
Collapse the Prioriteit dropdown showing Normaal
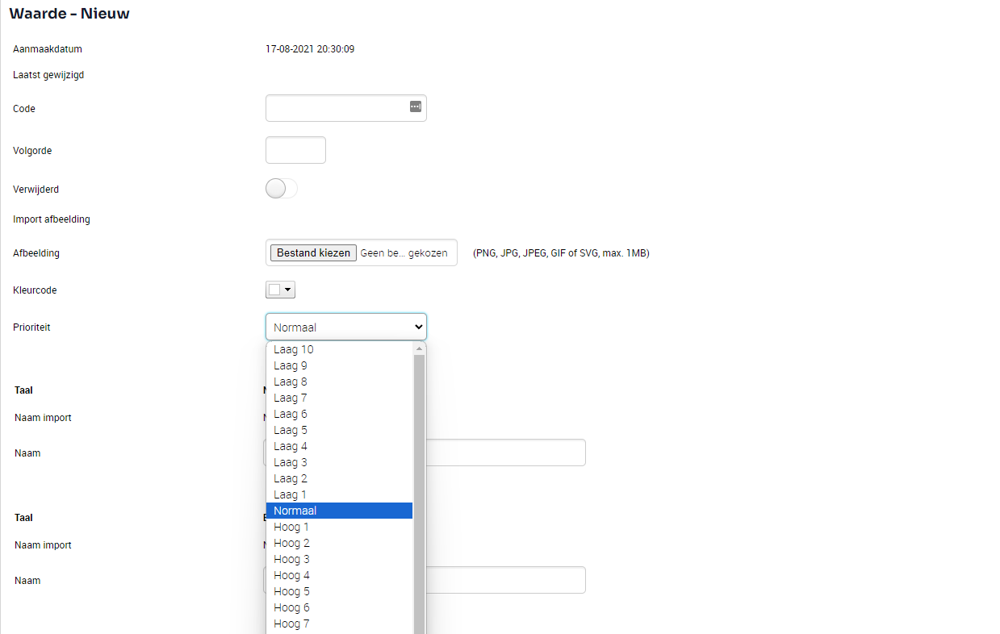coord(346,327)
